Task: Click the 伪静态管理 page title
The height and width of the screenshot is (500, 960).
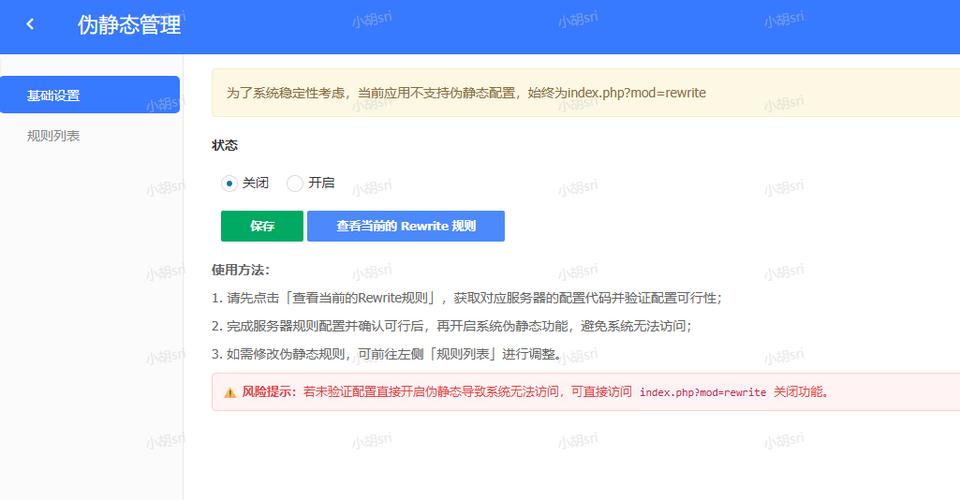Action: coord(129,25)
